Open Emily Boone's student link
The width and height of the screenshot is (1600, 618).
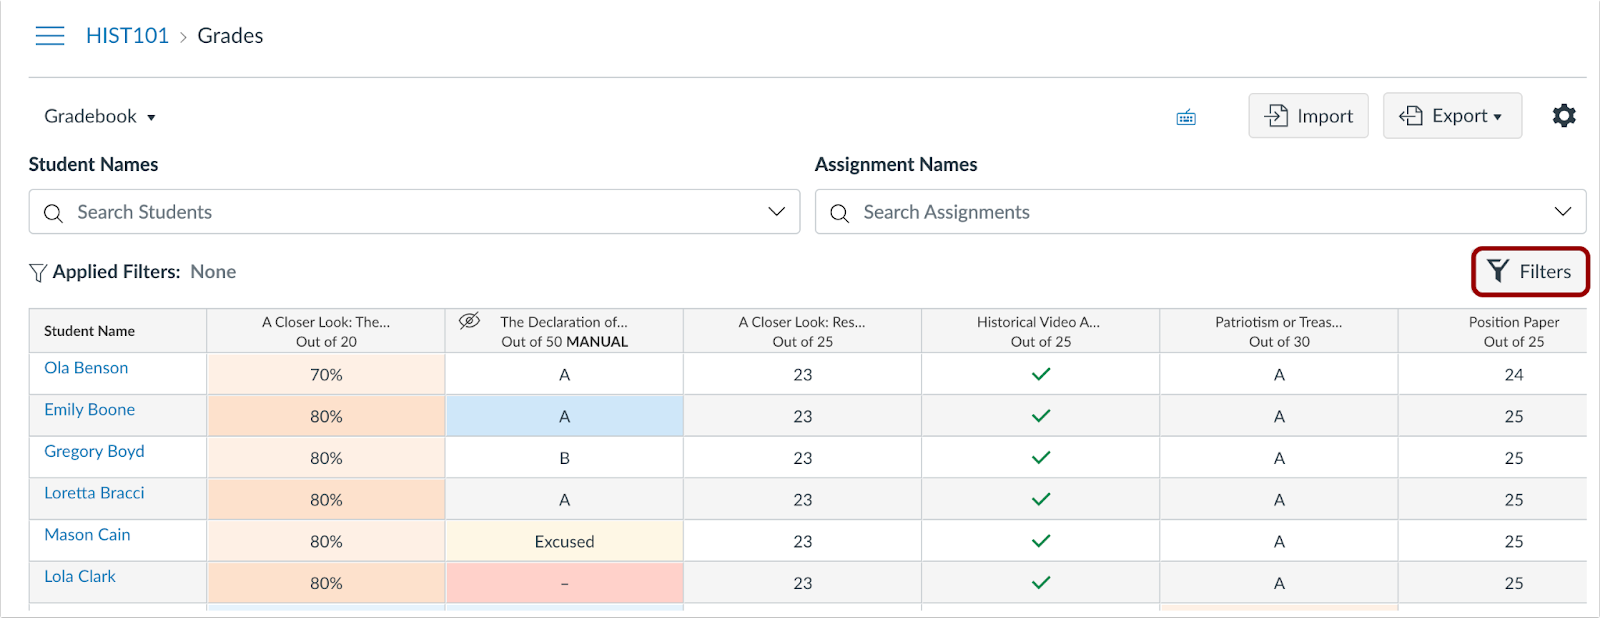(89, 410)
